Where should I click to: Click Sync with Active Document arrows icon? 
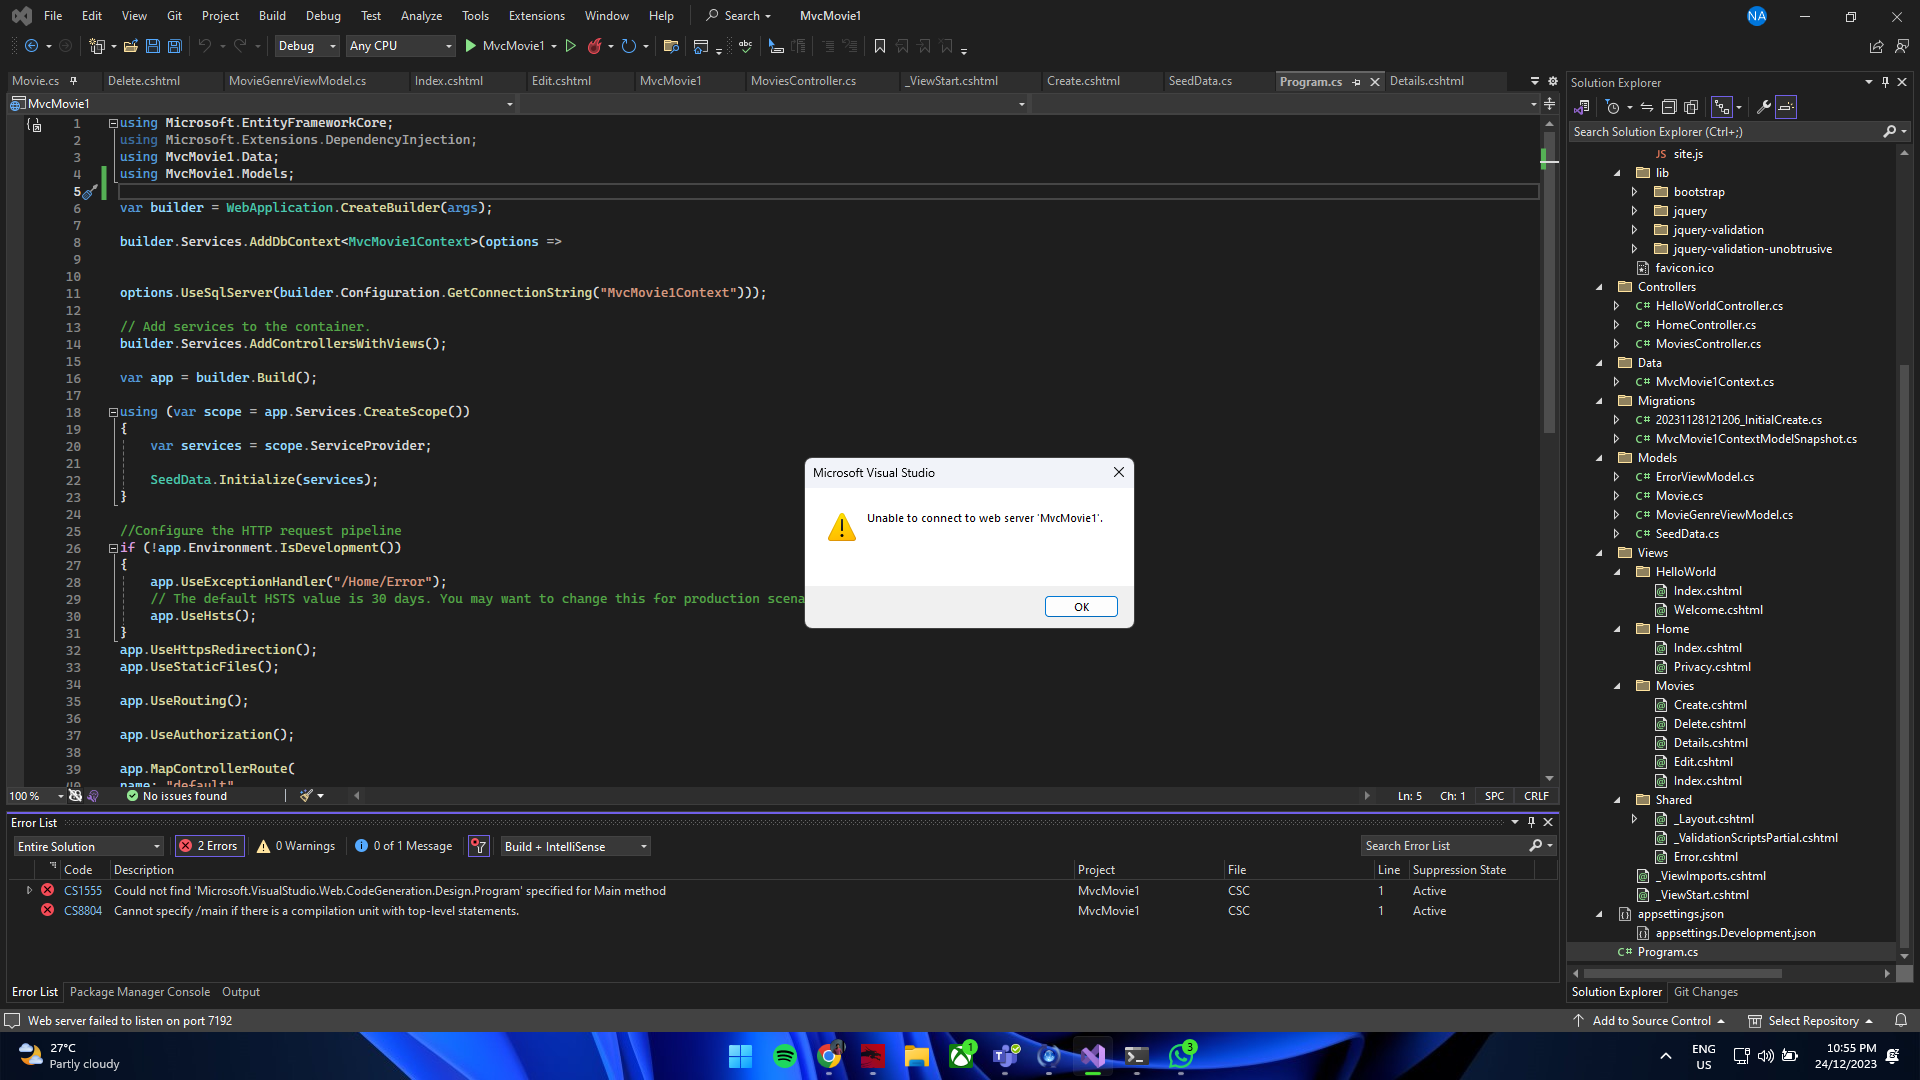pos(1647,107)
